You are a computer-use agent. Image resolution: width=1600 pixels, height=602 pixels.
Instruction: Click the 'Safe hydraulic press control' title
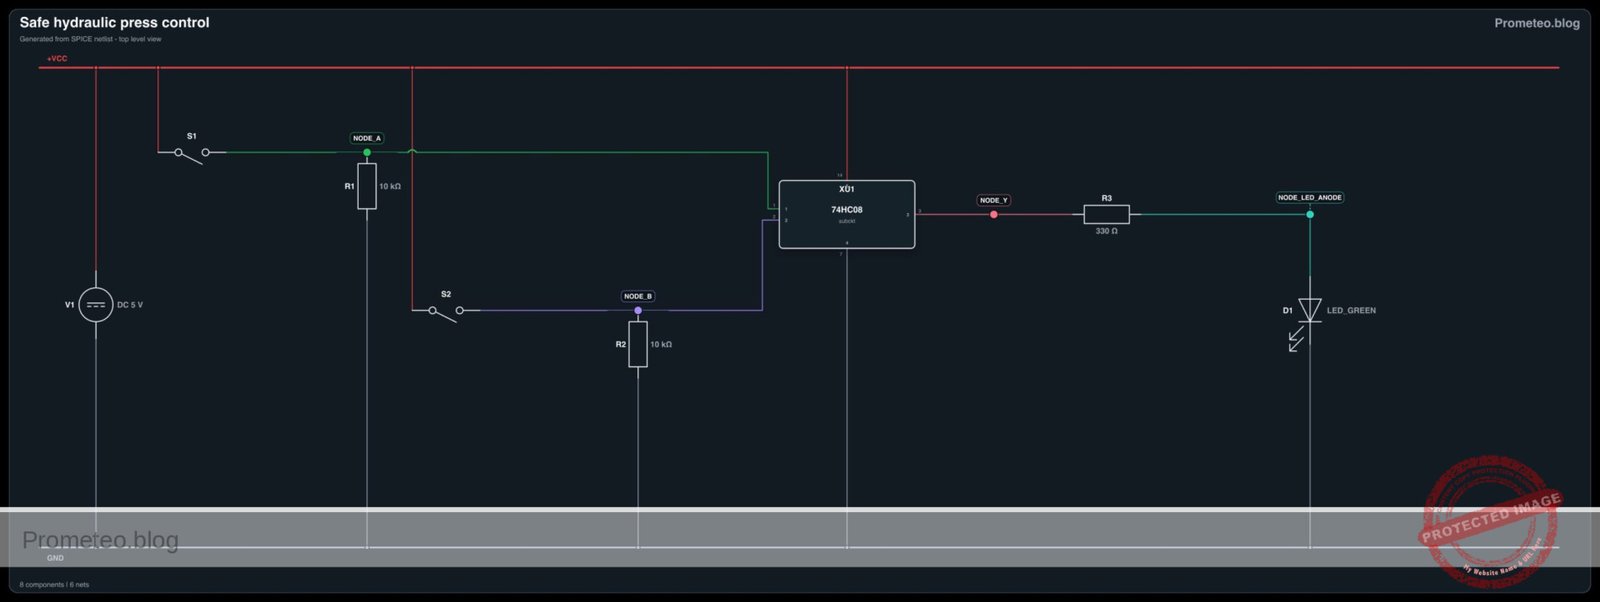[115, 22]
